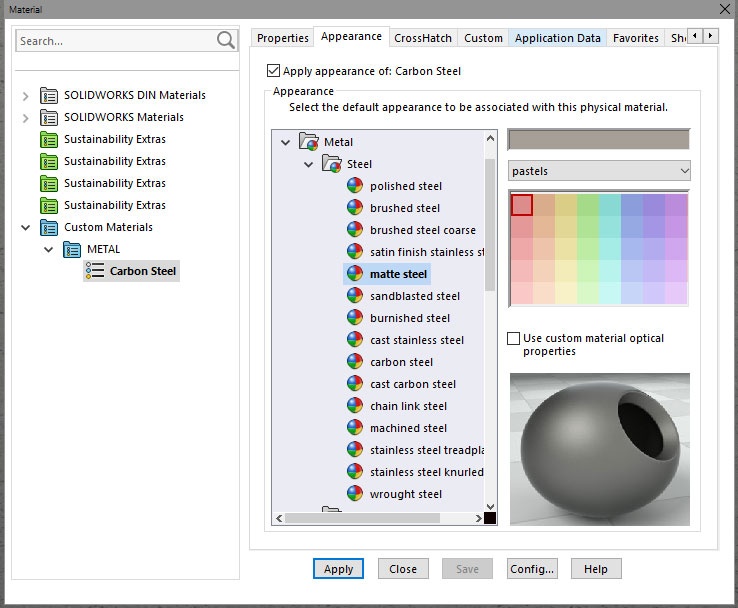Click the cast carbon steel icon
Screen dimensions: 738x608
(355, 384)
